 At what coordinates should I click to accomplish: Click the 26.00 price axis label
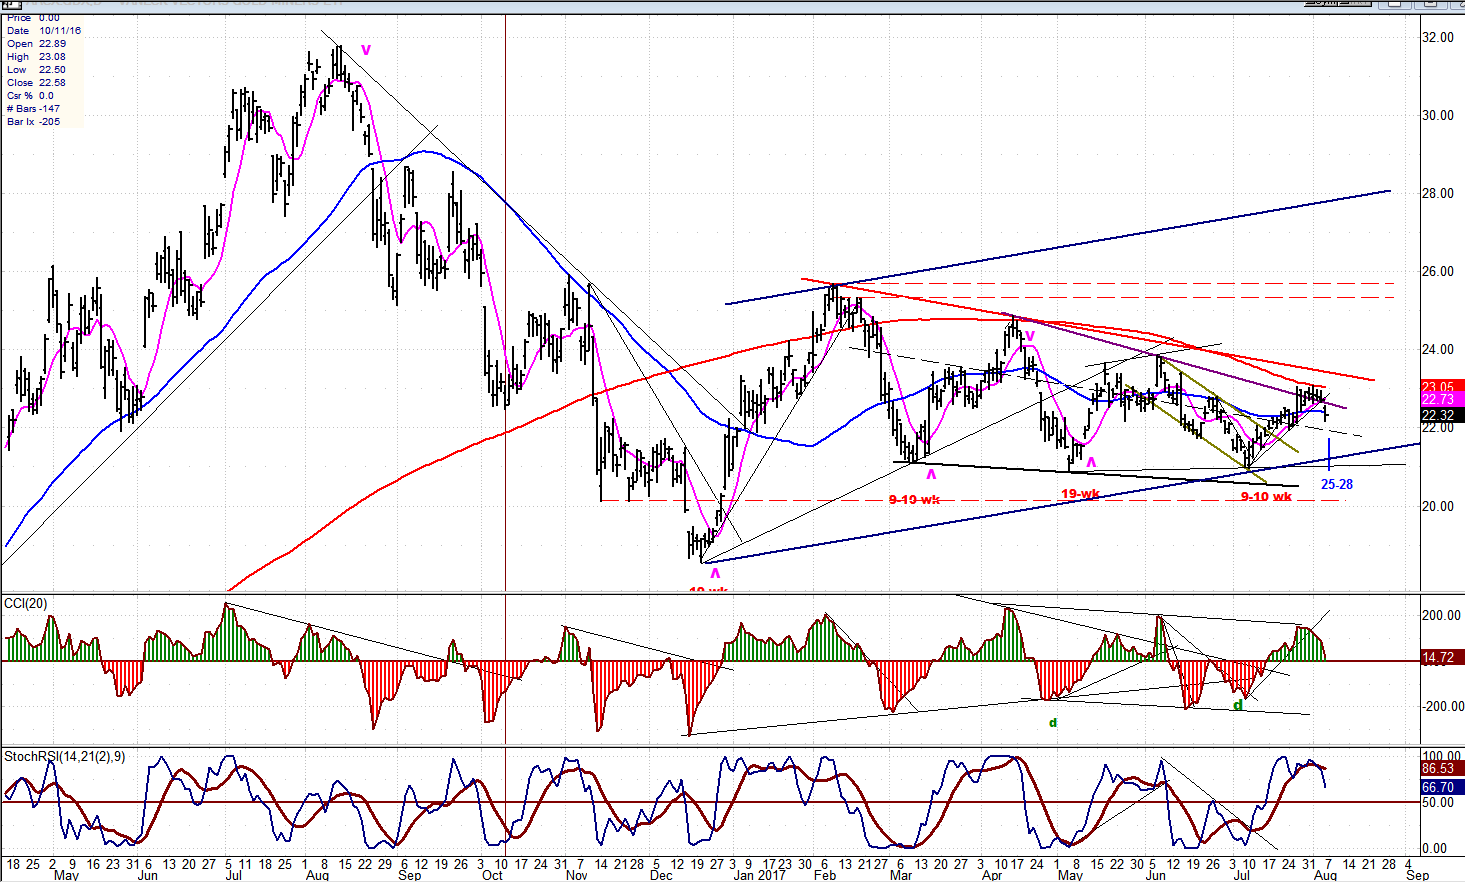pos(1438,271)
